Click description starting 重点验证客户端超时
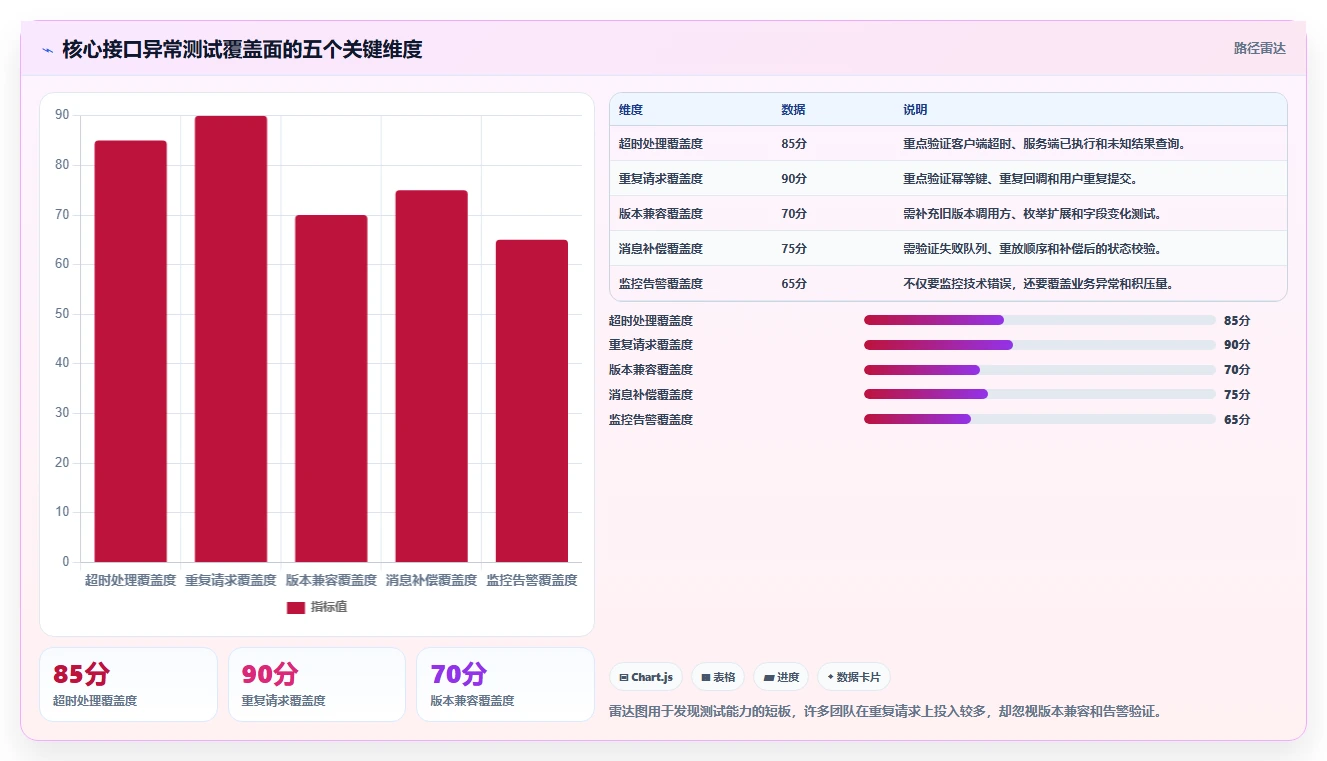The image size is (1327, 761). click(1044, 144)
